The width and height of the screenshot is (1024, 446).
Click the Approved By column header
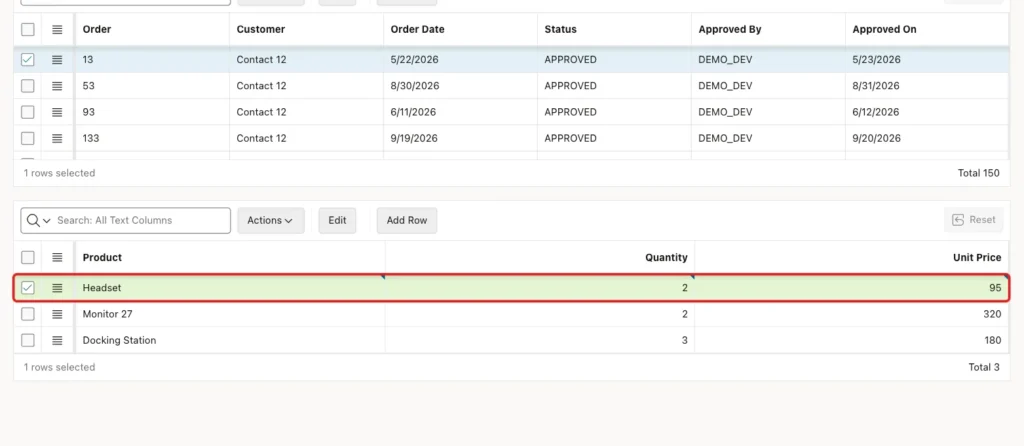tap(769, 29)
